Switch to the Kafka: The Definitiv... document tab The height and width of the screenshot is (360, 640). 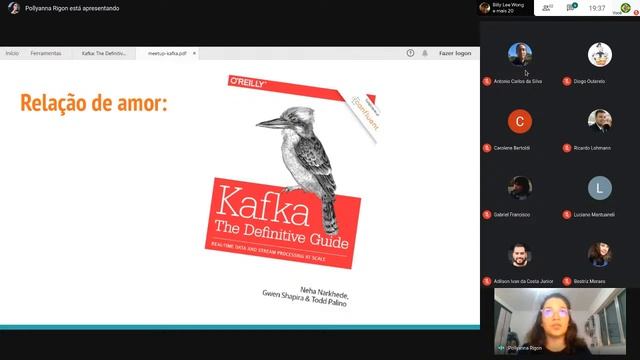(x=104, y=53)
